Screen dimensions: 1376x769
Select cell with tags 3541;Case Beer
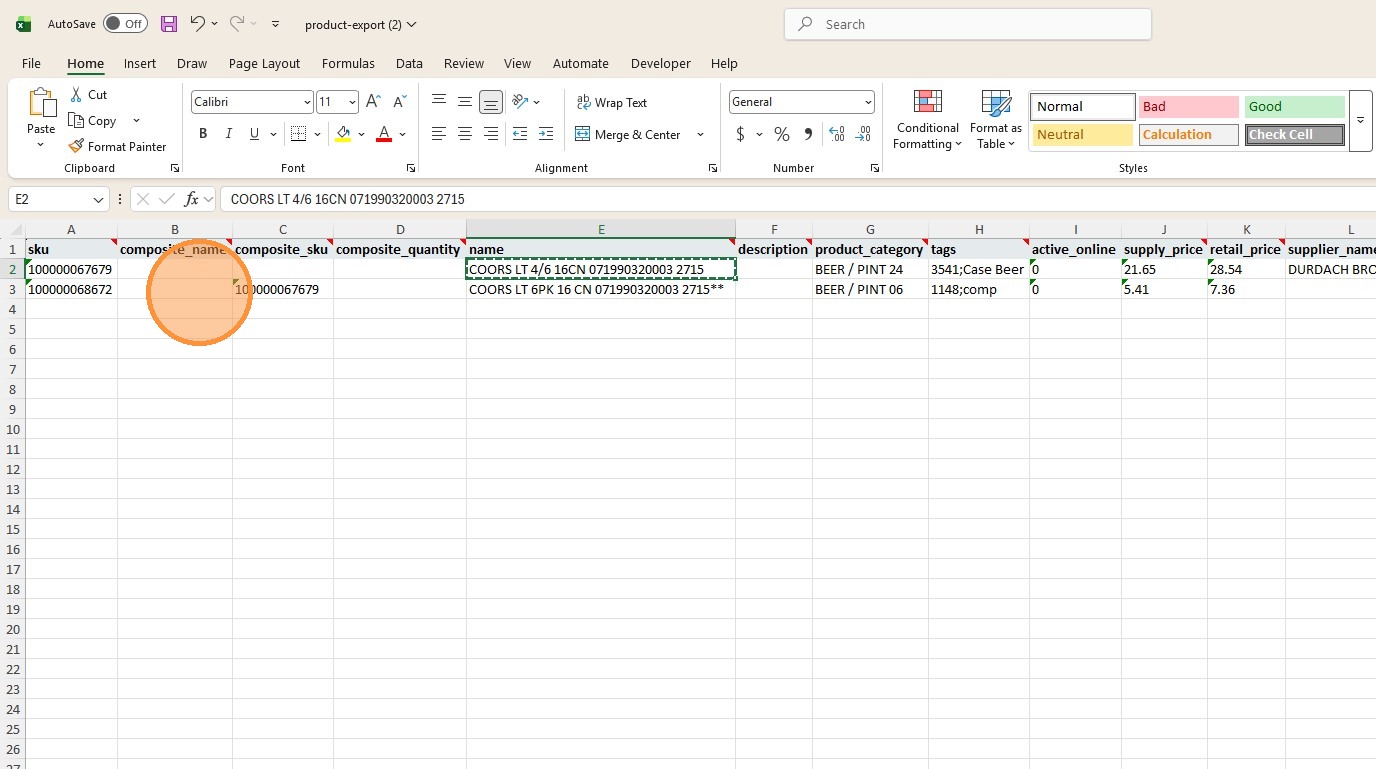coord(979,269)
